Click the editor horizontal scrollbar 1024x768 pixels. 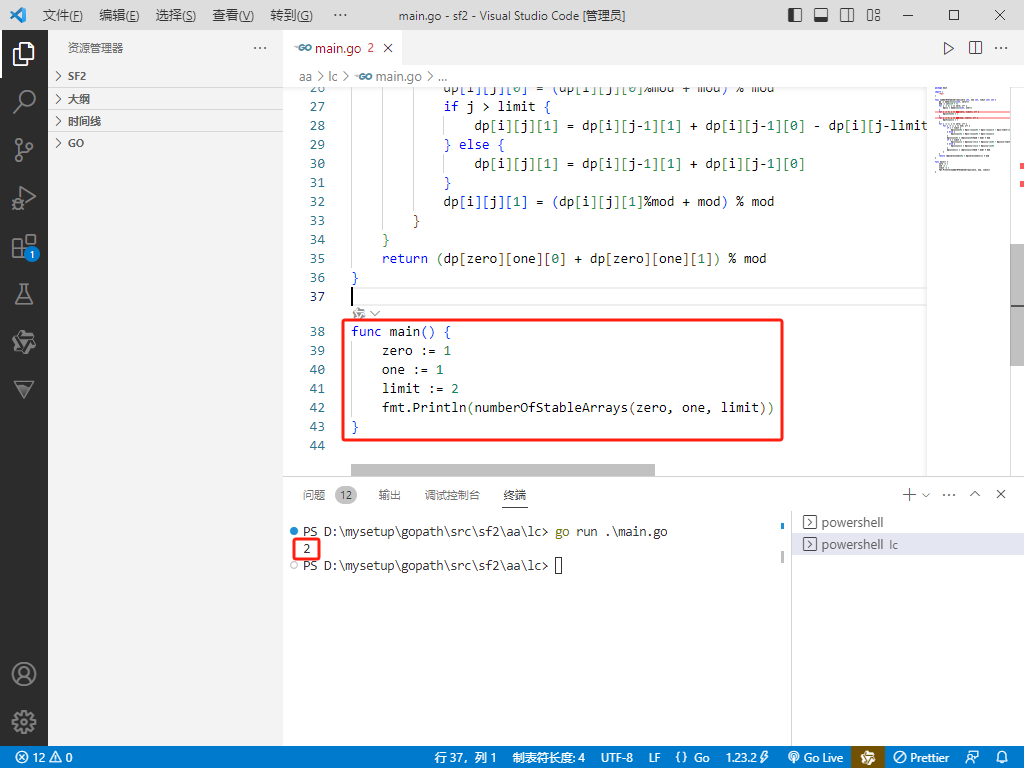coord(503,470)
